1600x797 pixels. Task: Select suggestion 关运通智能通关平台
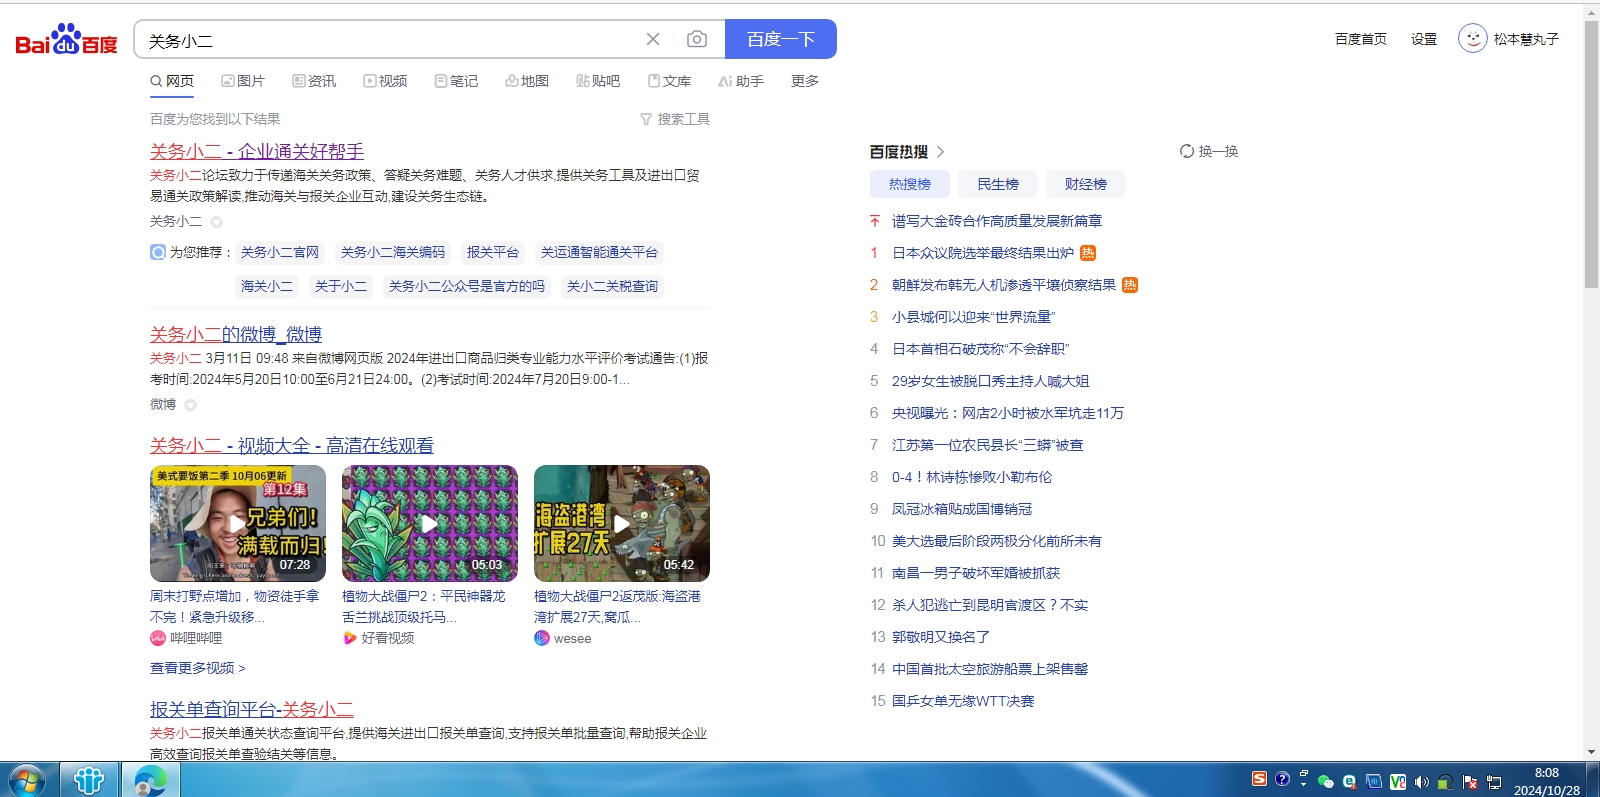coord(600,252)
